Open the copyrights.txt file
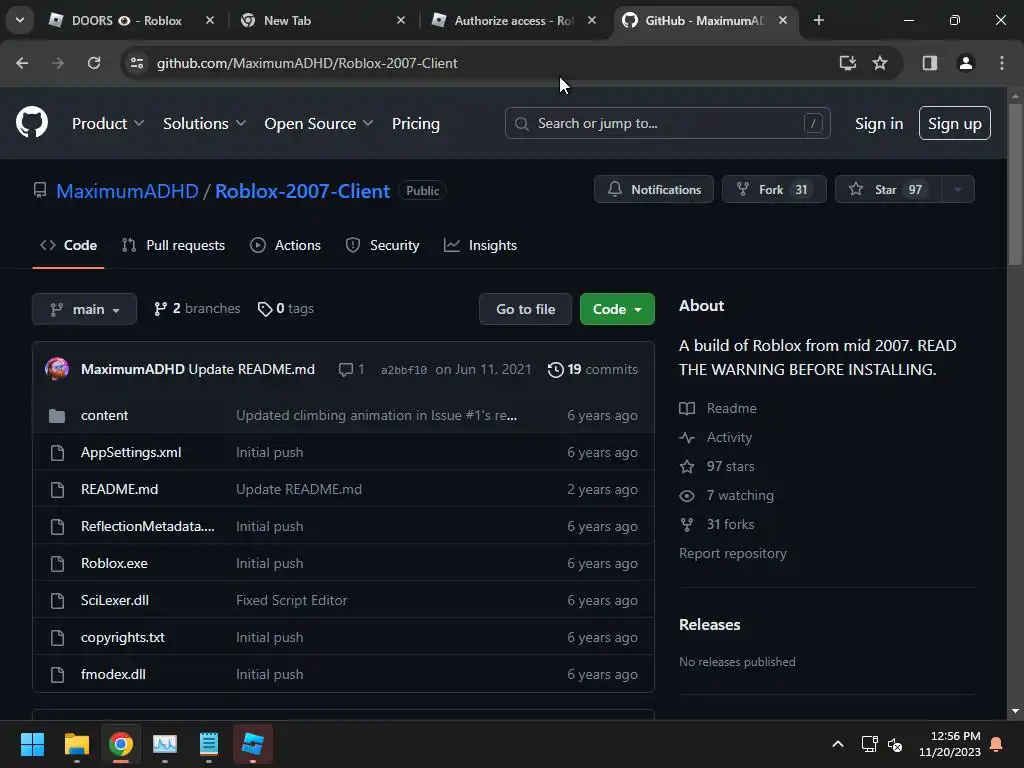1024x768 pixels. [123, 637]
